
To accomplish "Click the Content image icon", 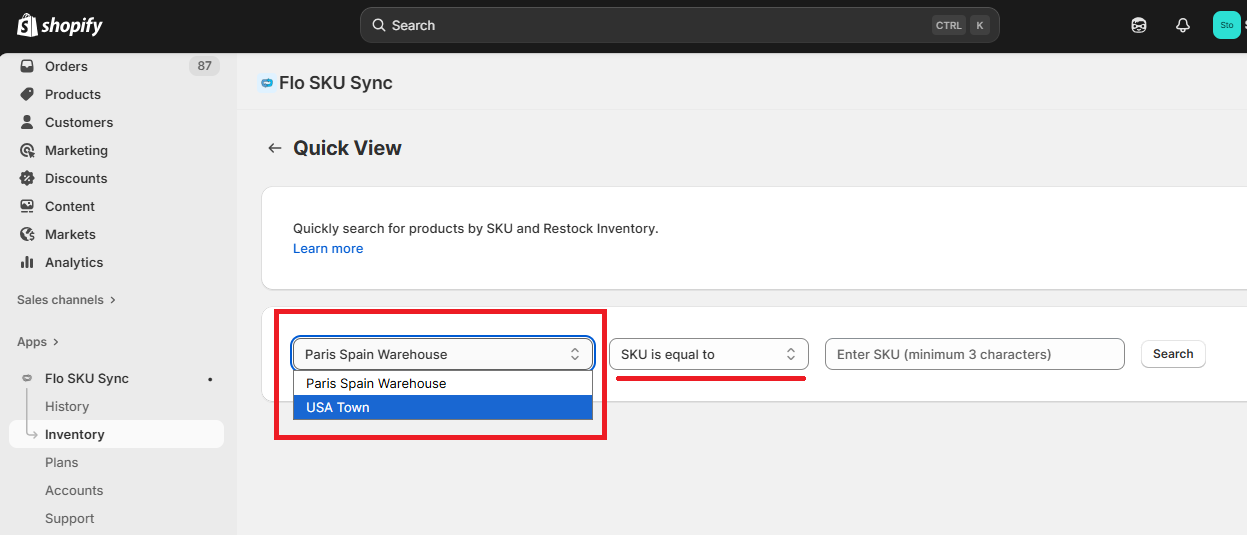I will pyautogui.click(x=27, y=206).
